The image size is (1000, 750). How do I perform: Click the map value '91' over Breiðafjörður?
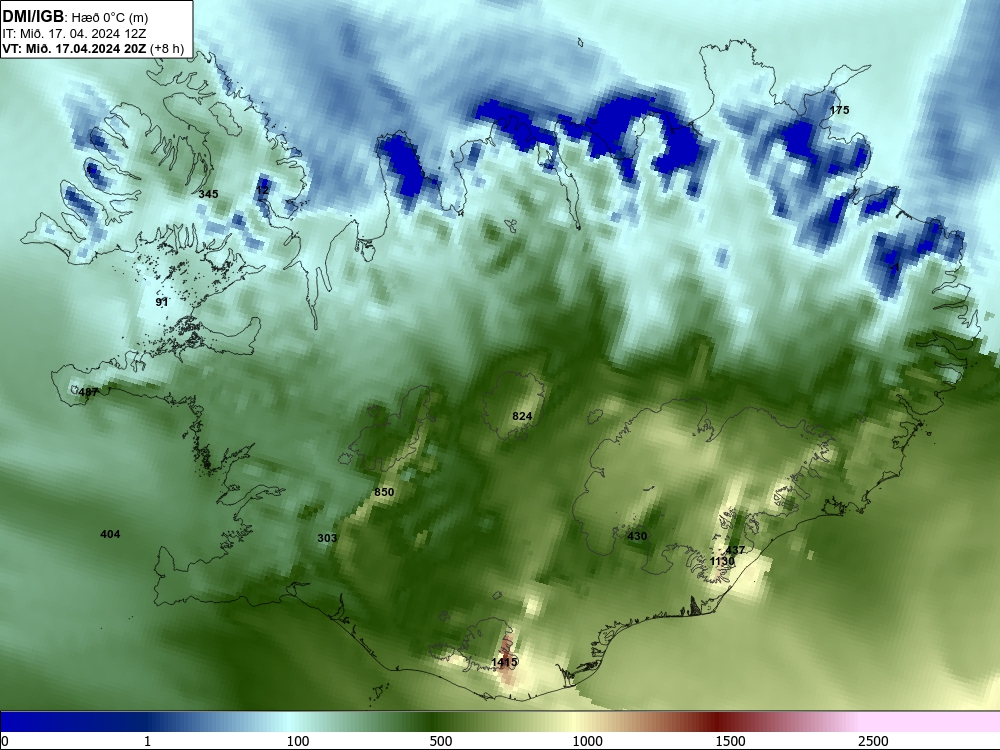point(162,302)
